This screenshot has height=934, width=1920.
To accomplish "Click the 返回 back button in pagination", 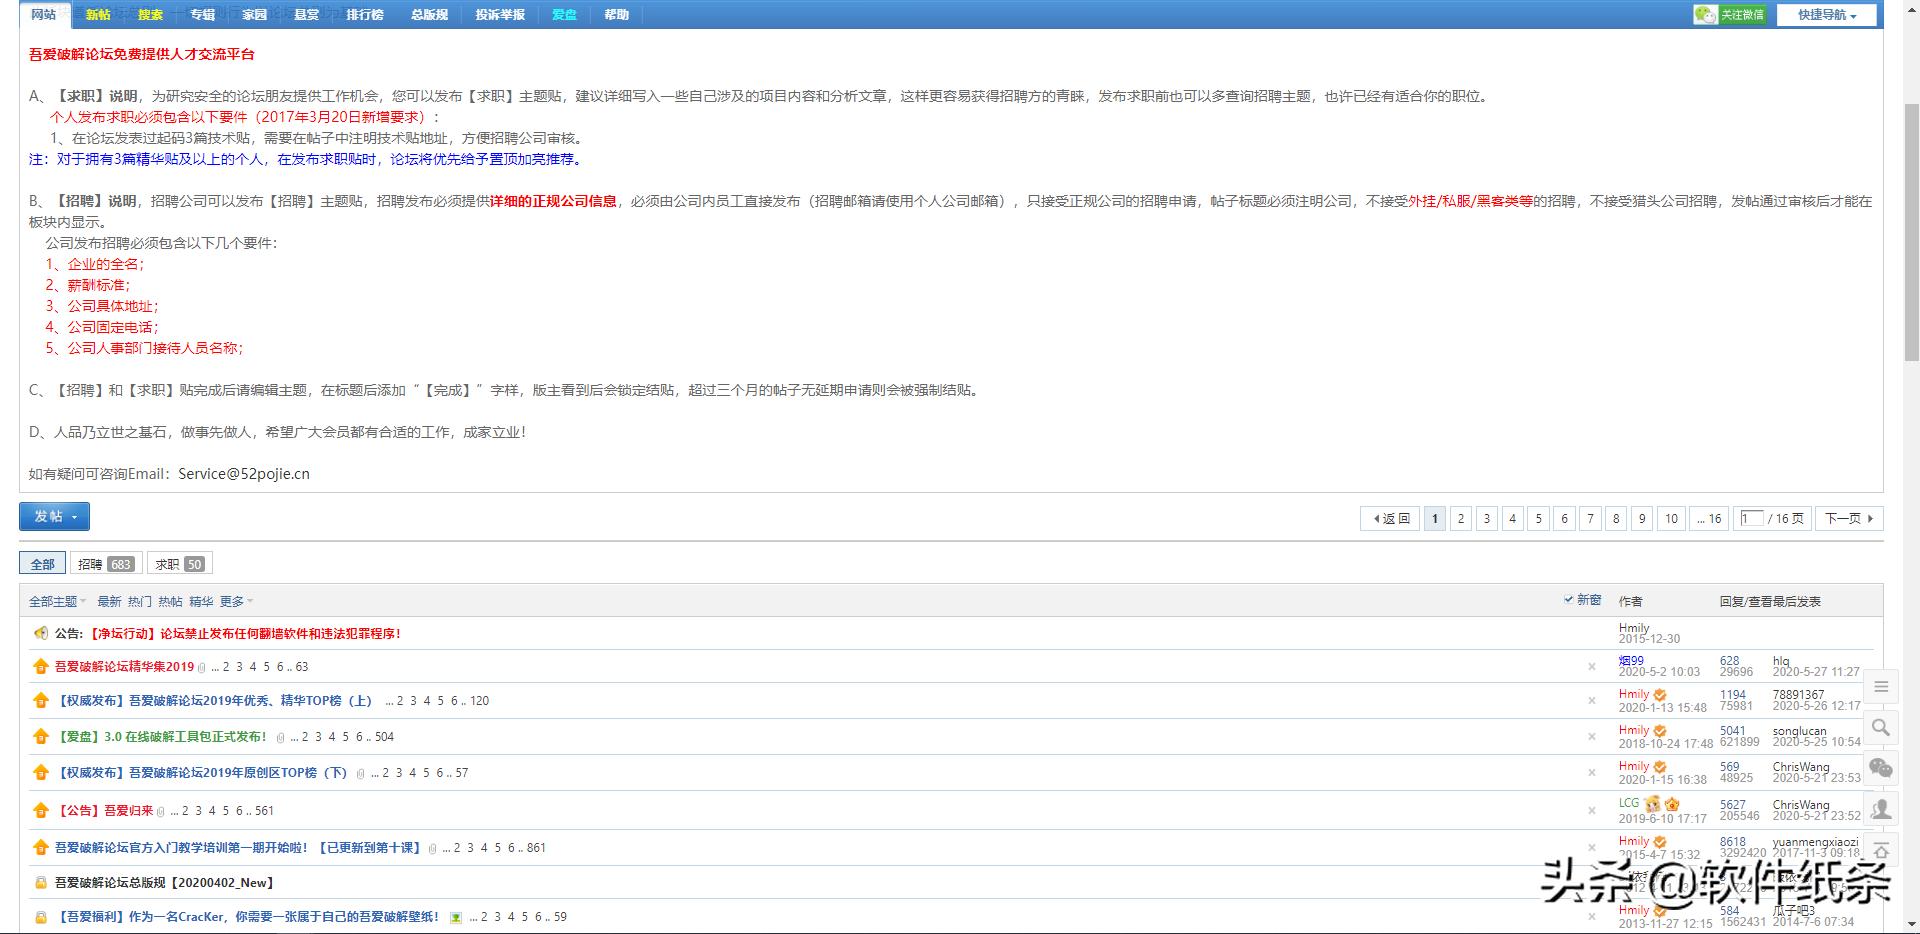I will (x=1391, y=518).
